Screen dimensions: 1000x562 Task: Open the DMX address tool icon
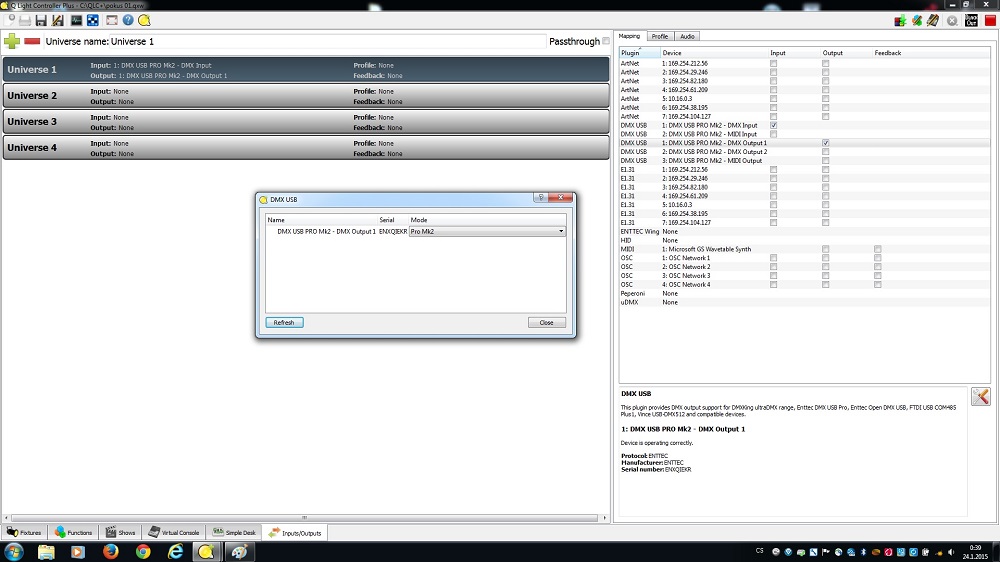[x=93, y=20]
